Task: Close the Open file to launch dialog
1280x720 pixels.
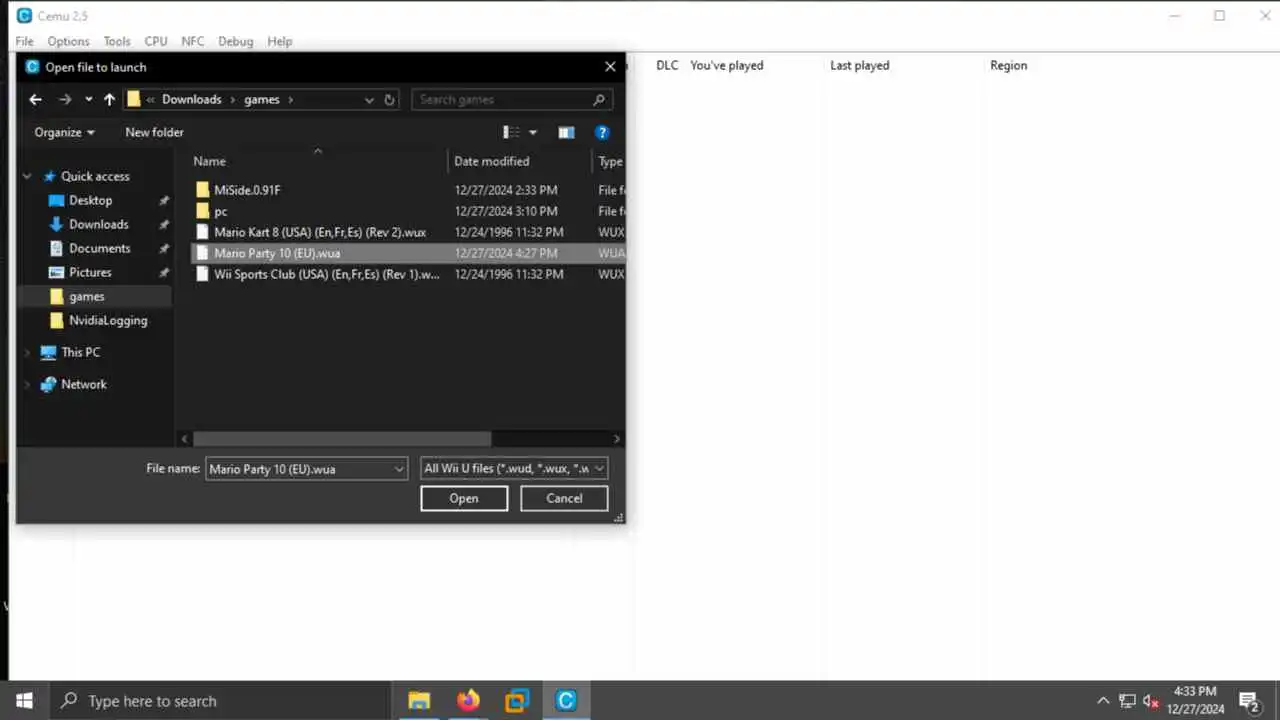Action: [610, 67]
